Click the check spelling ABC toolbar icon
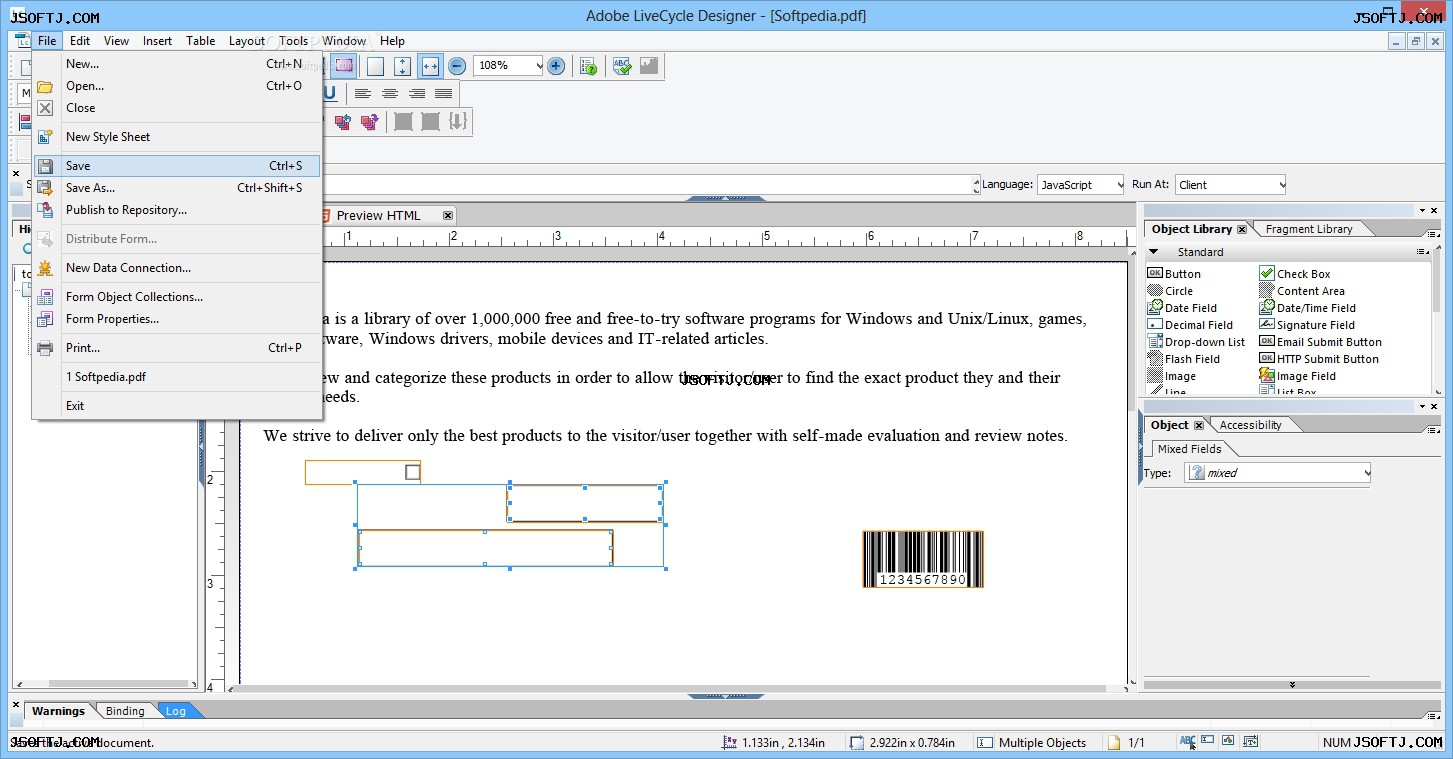Image resolution: width=1453 pixels, height=759 pixels. point(622,66)
